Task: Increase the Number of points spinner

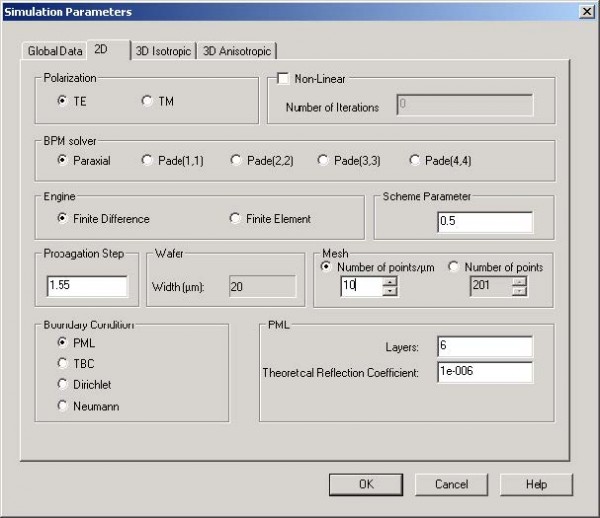Action: [x=520, y=282]
